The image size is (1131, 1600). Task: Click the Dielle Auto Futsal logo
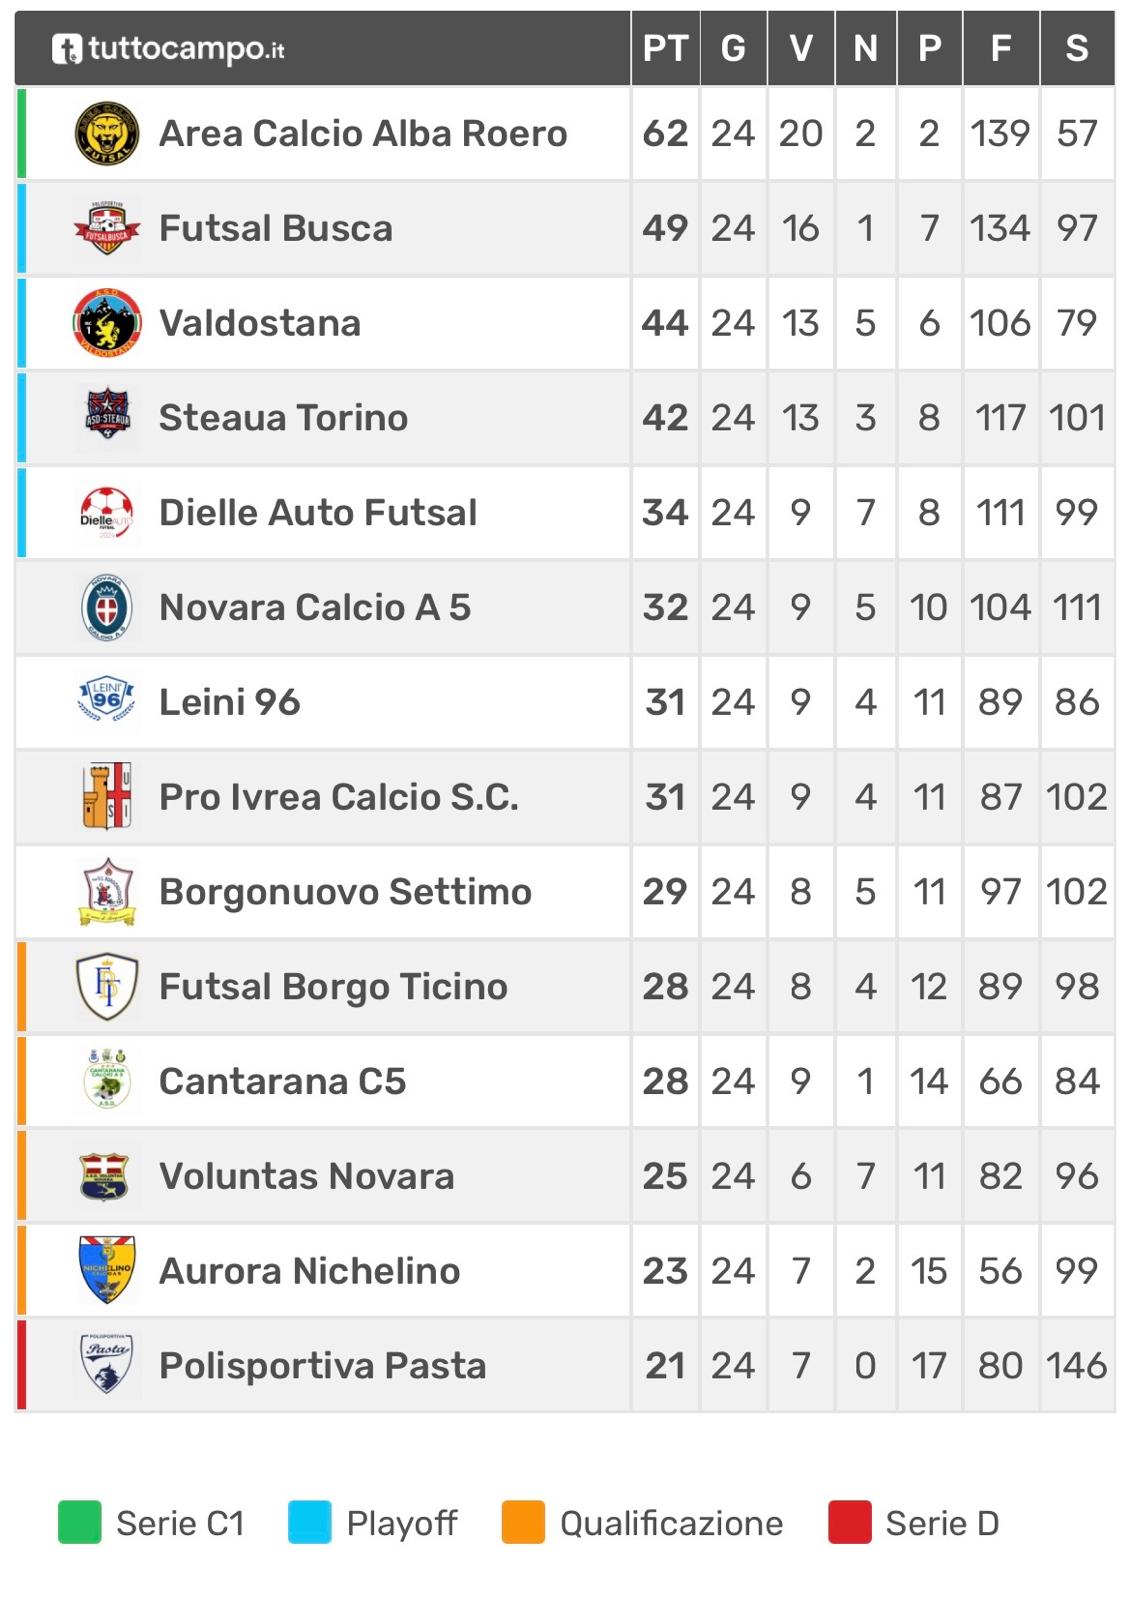point(107,513)
